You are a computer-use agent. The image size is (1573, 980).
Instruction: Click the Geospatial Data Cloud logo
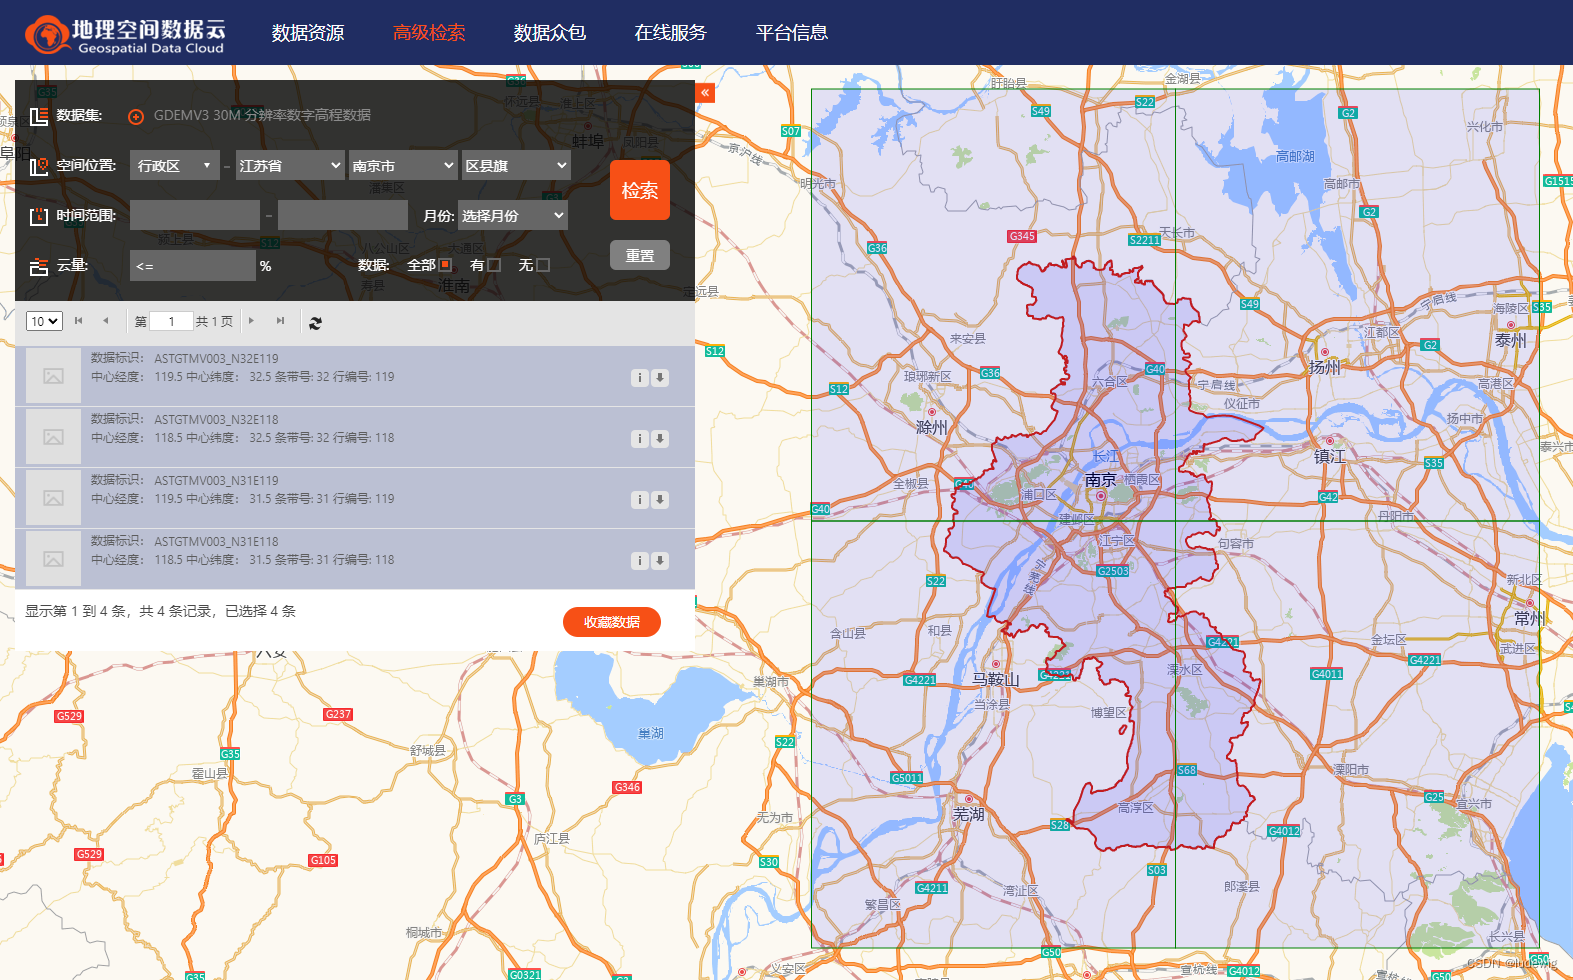[x=125, y=35]
